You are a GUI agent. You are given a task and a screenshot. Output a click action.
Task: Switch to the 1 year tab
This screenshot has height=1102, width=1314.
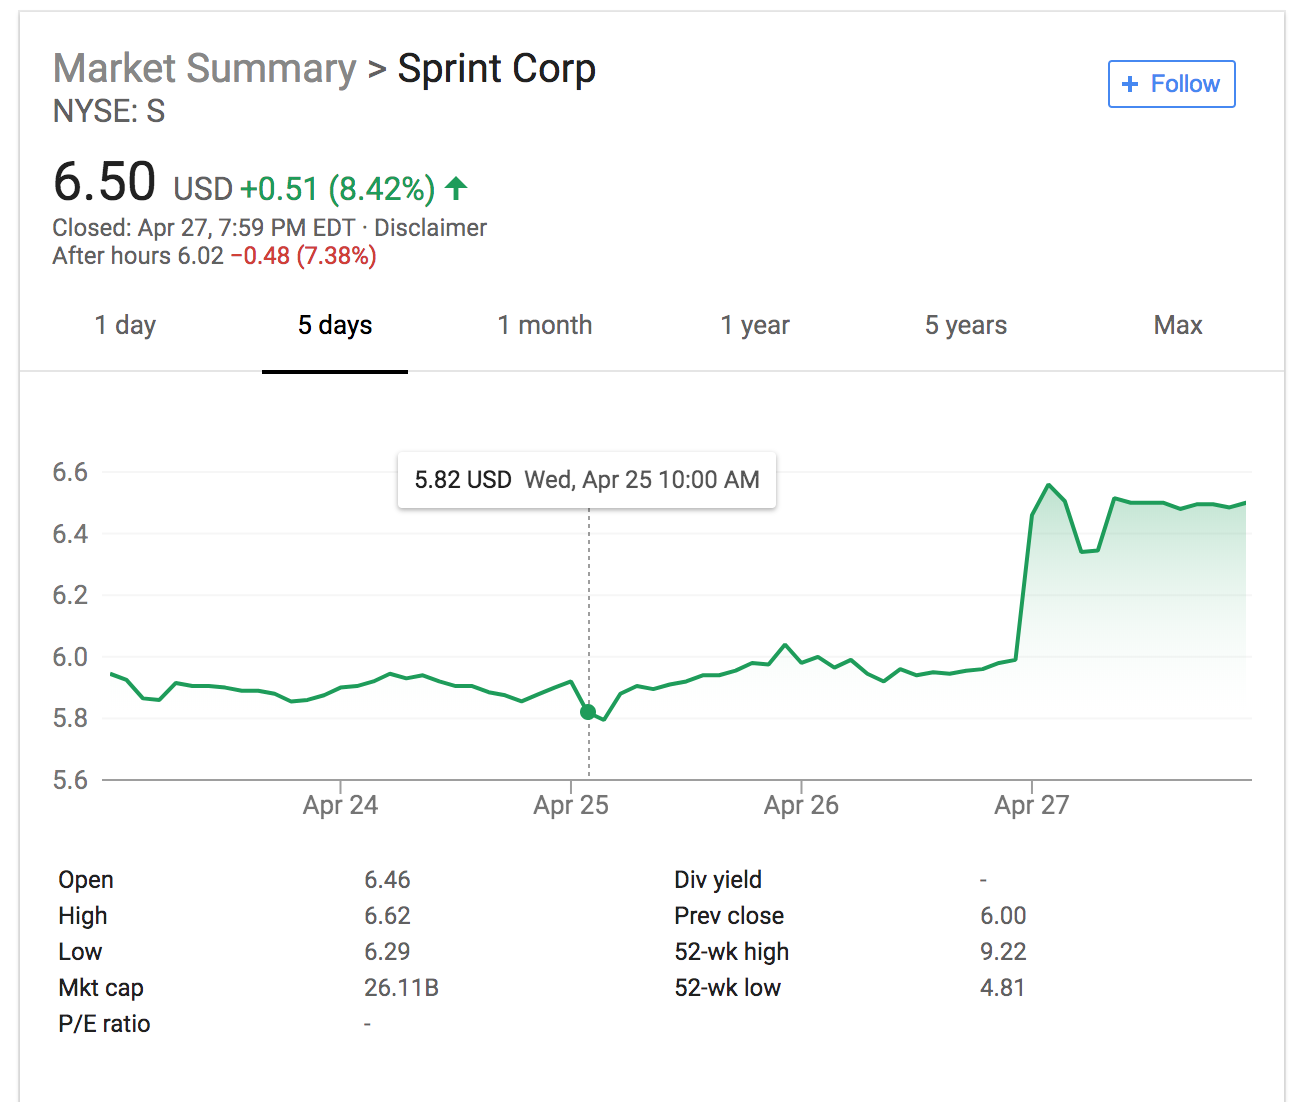[x=755, y=325]
